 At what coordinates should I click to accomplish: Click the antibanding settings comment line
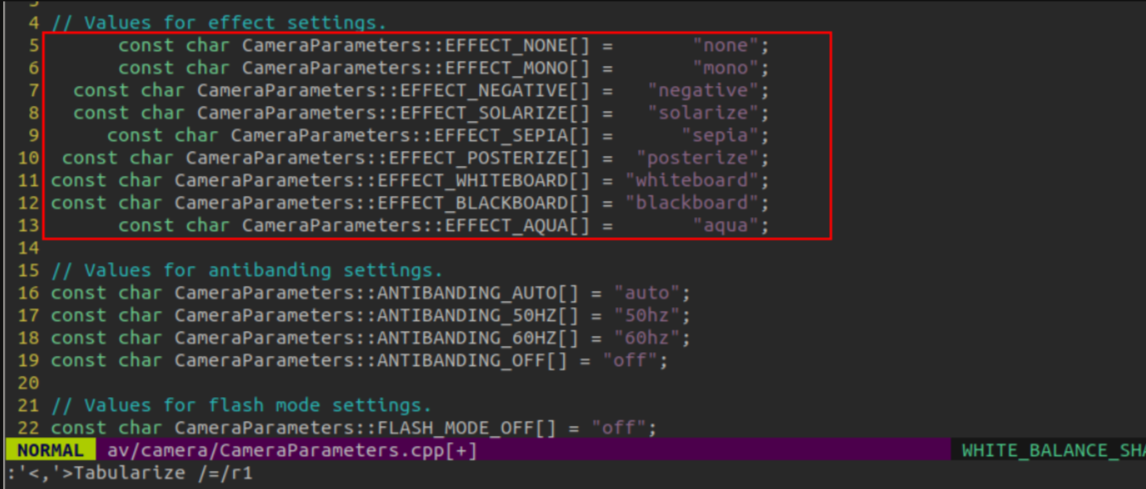click(x=247, y=270)
